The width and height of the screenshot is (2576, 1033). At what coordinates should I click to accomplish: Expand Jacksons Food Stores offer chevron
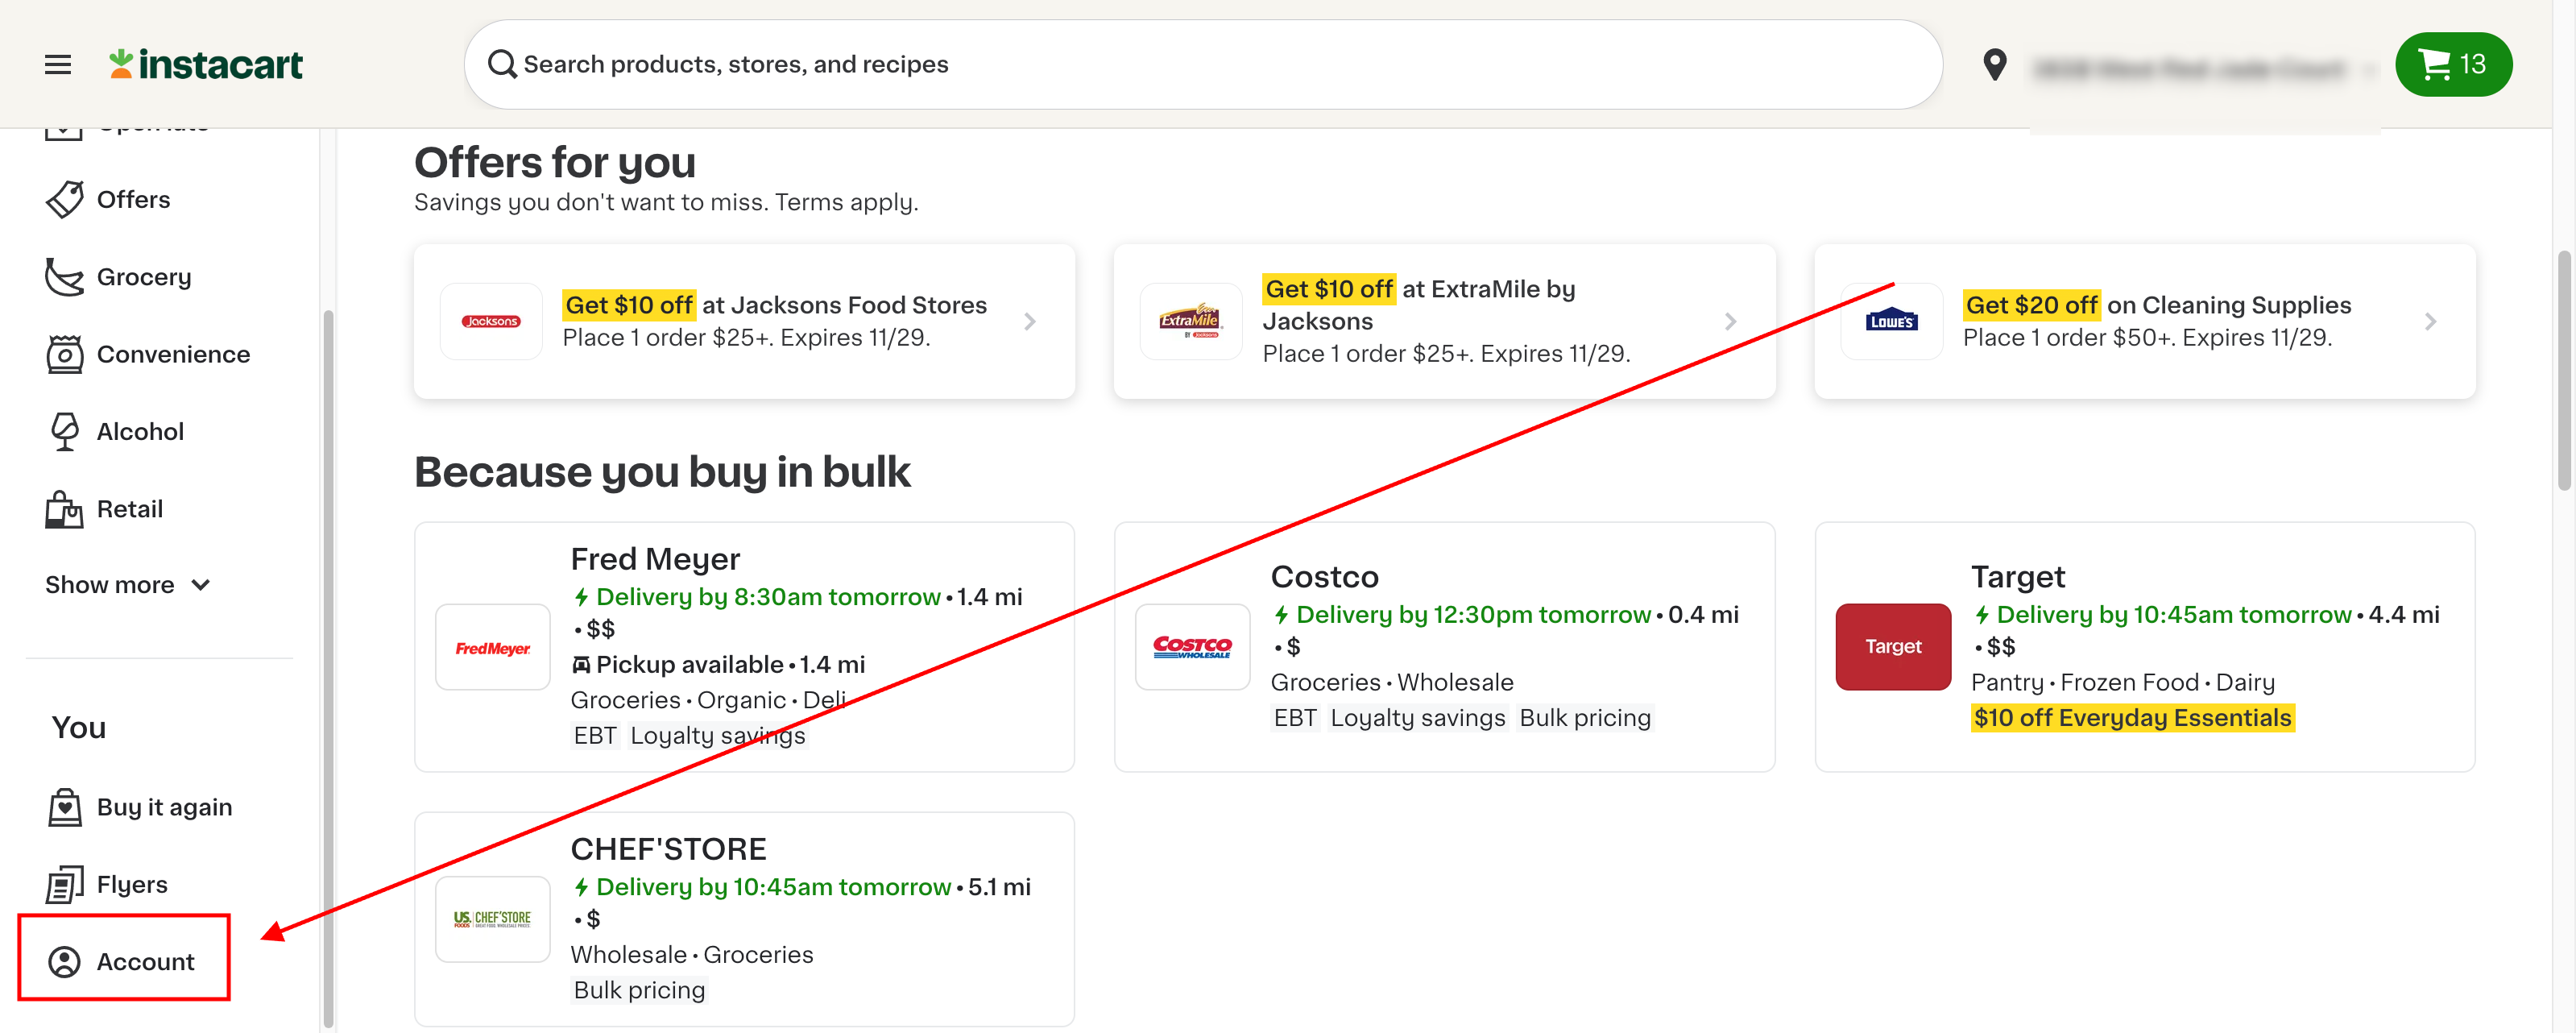(1030, 321)
